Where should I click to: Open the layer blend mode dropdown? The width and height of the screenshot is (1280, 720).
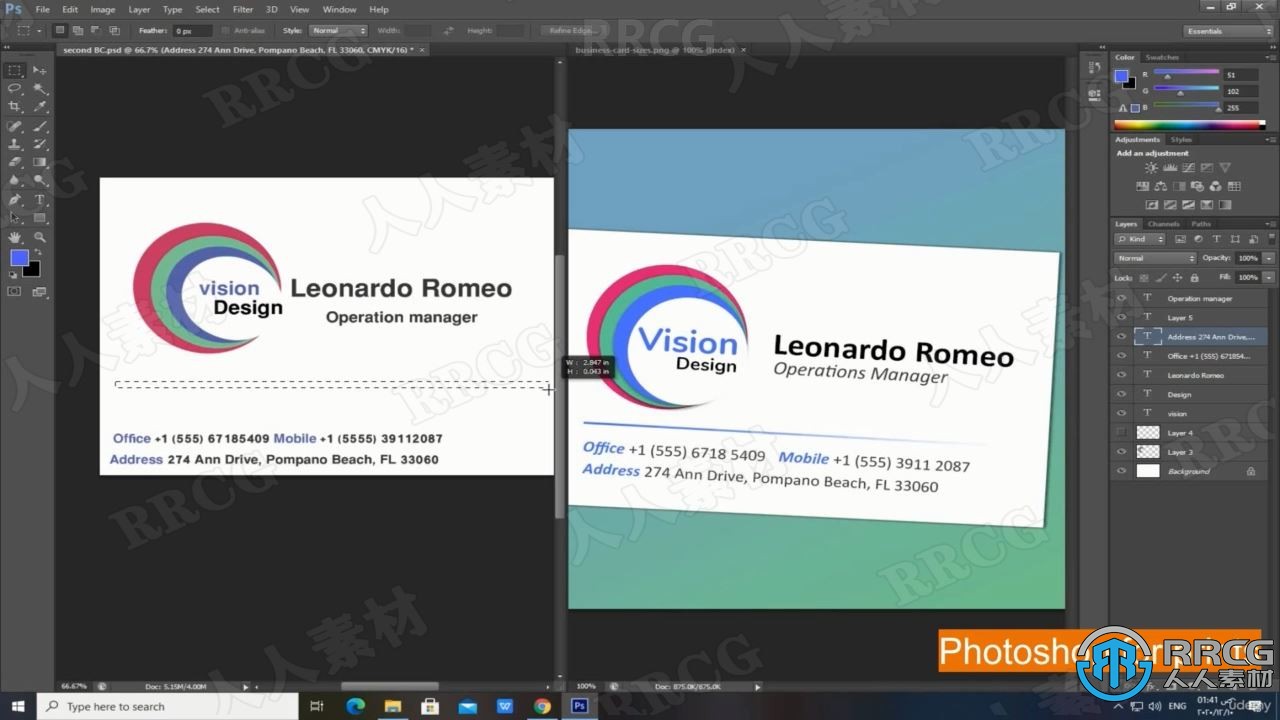[1155, 258]
